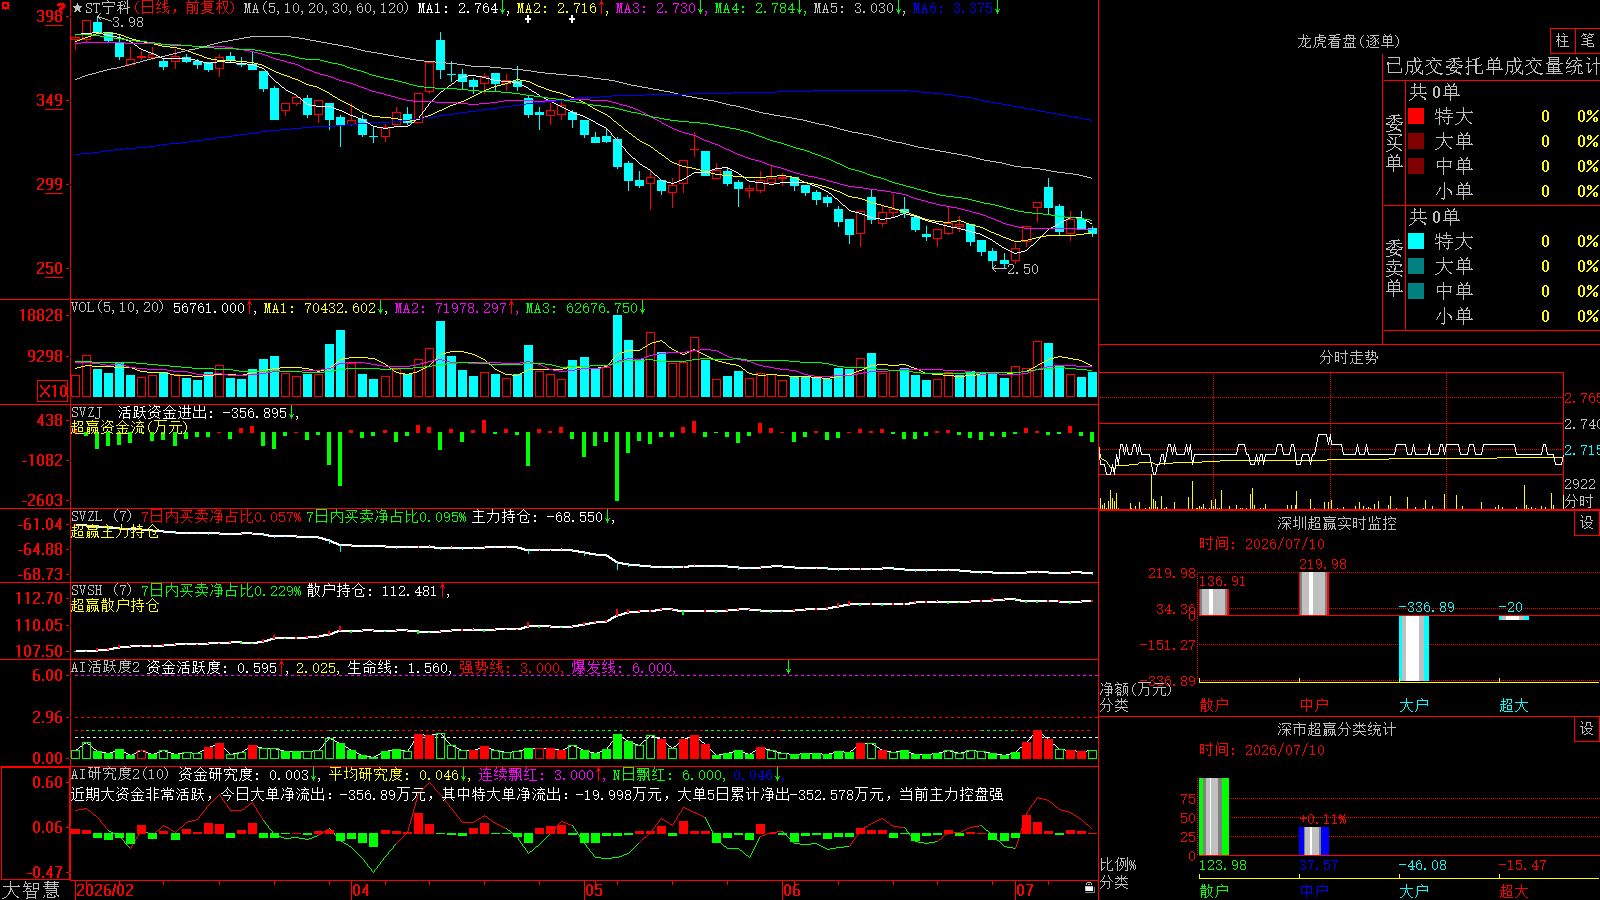1600x900 pixels.
Task: Click the 委买单 section label
Action: (1394, 142)
